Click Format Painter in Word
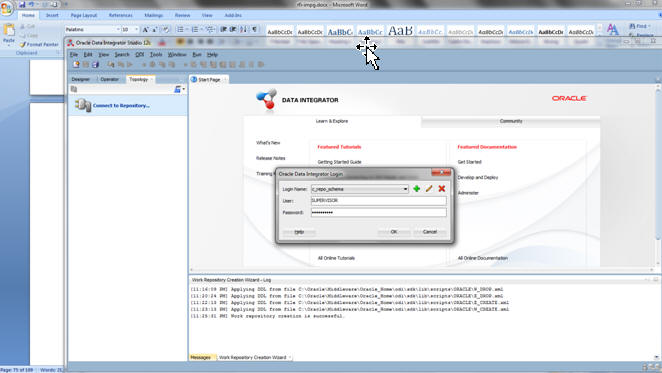The height and width of the screenshot is (373, 662). (x=39, y=44)
